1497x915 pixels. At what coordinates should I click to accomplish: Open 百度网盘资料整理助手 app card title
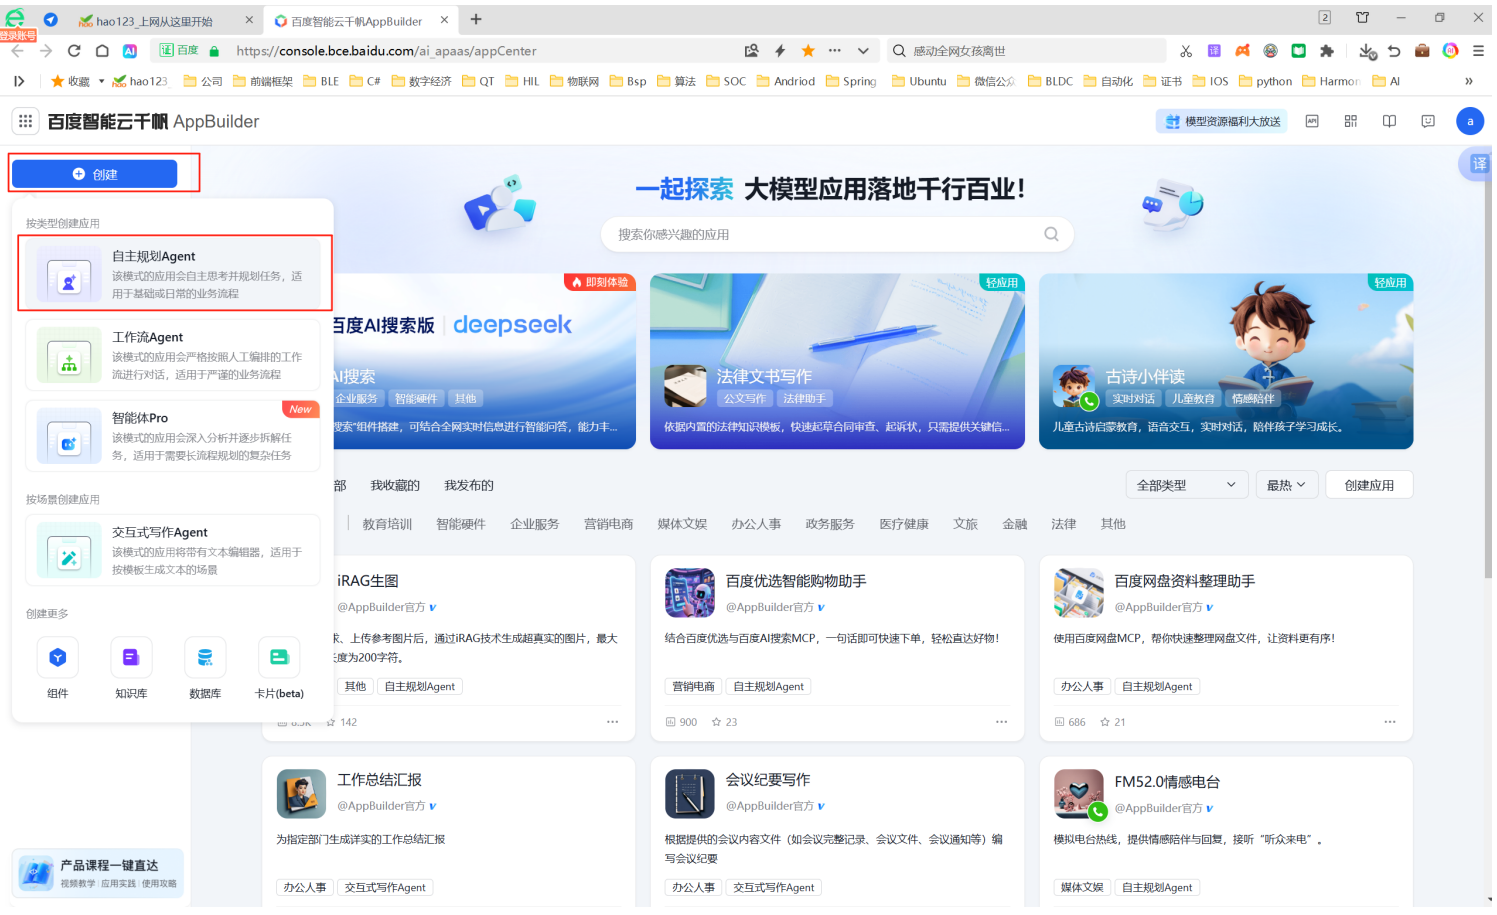tap(1185, 581)
